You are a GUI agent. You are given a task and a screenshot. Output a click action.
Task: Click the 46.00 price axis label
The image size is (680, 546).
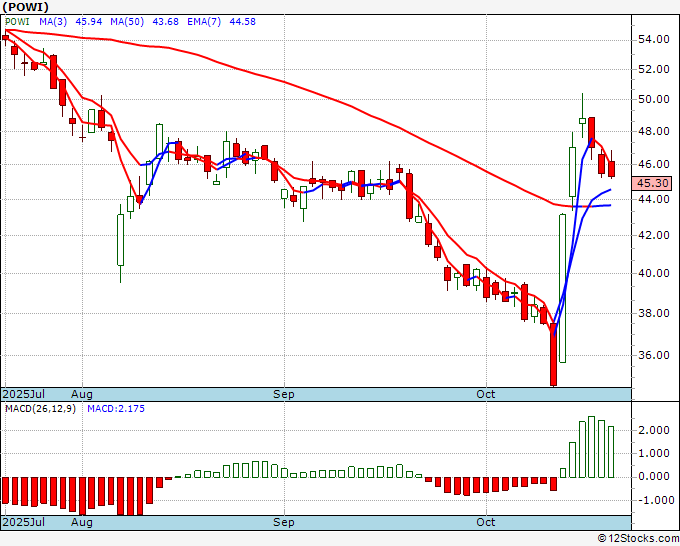tap(654, 164)
